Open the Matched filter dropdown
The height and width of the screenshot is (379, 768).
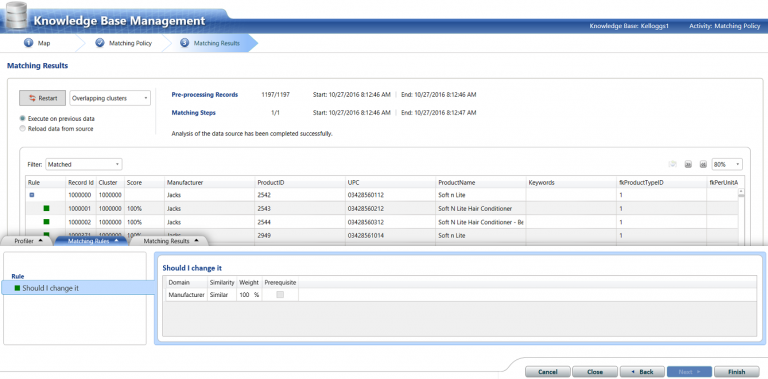click(84, 165)
